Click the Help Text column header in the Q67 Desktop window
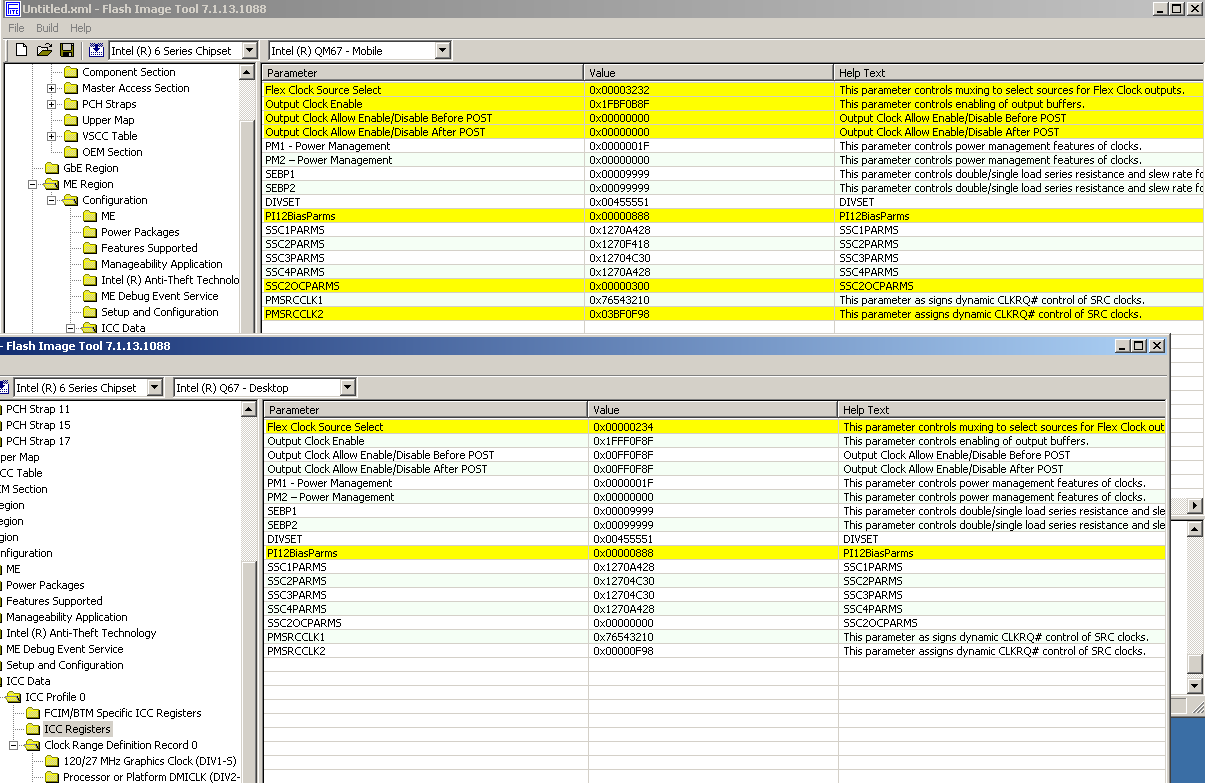The height and width of the screenshot is (783, 1205). pyautogui.click(x=1003, y=410)
